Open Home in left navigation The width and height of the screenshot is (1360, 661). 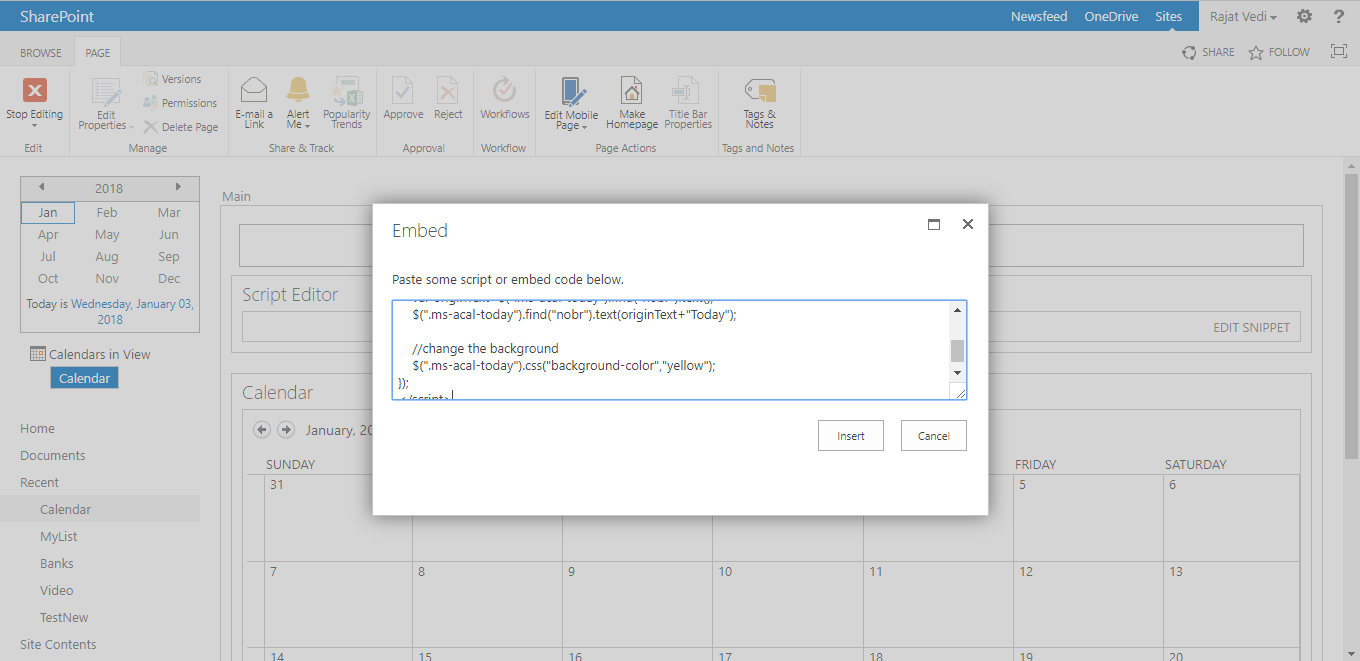[37, 428]
